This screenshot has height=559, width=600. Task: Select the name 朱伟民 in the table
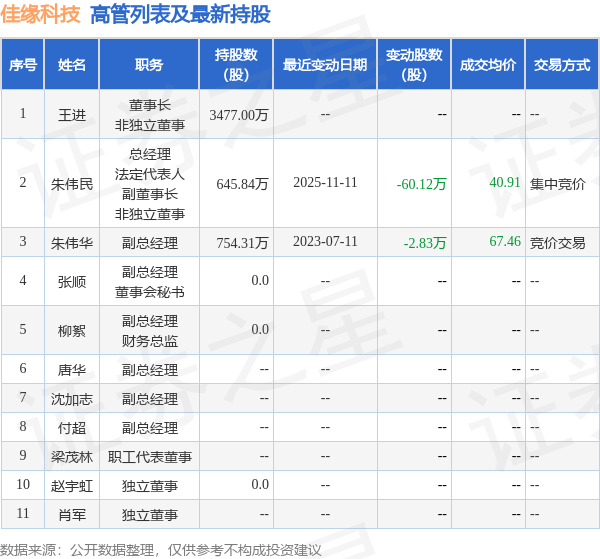tap(72, 184)
